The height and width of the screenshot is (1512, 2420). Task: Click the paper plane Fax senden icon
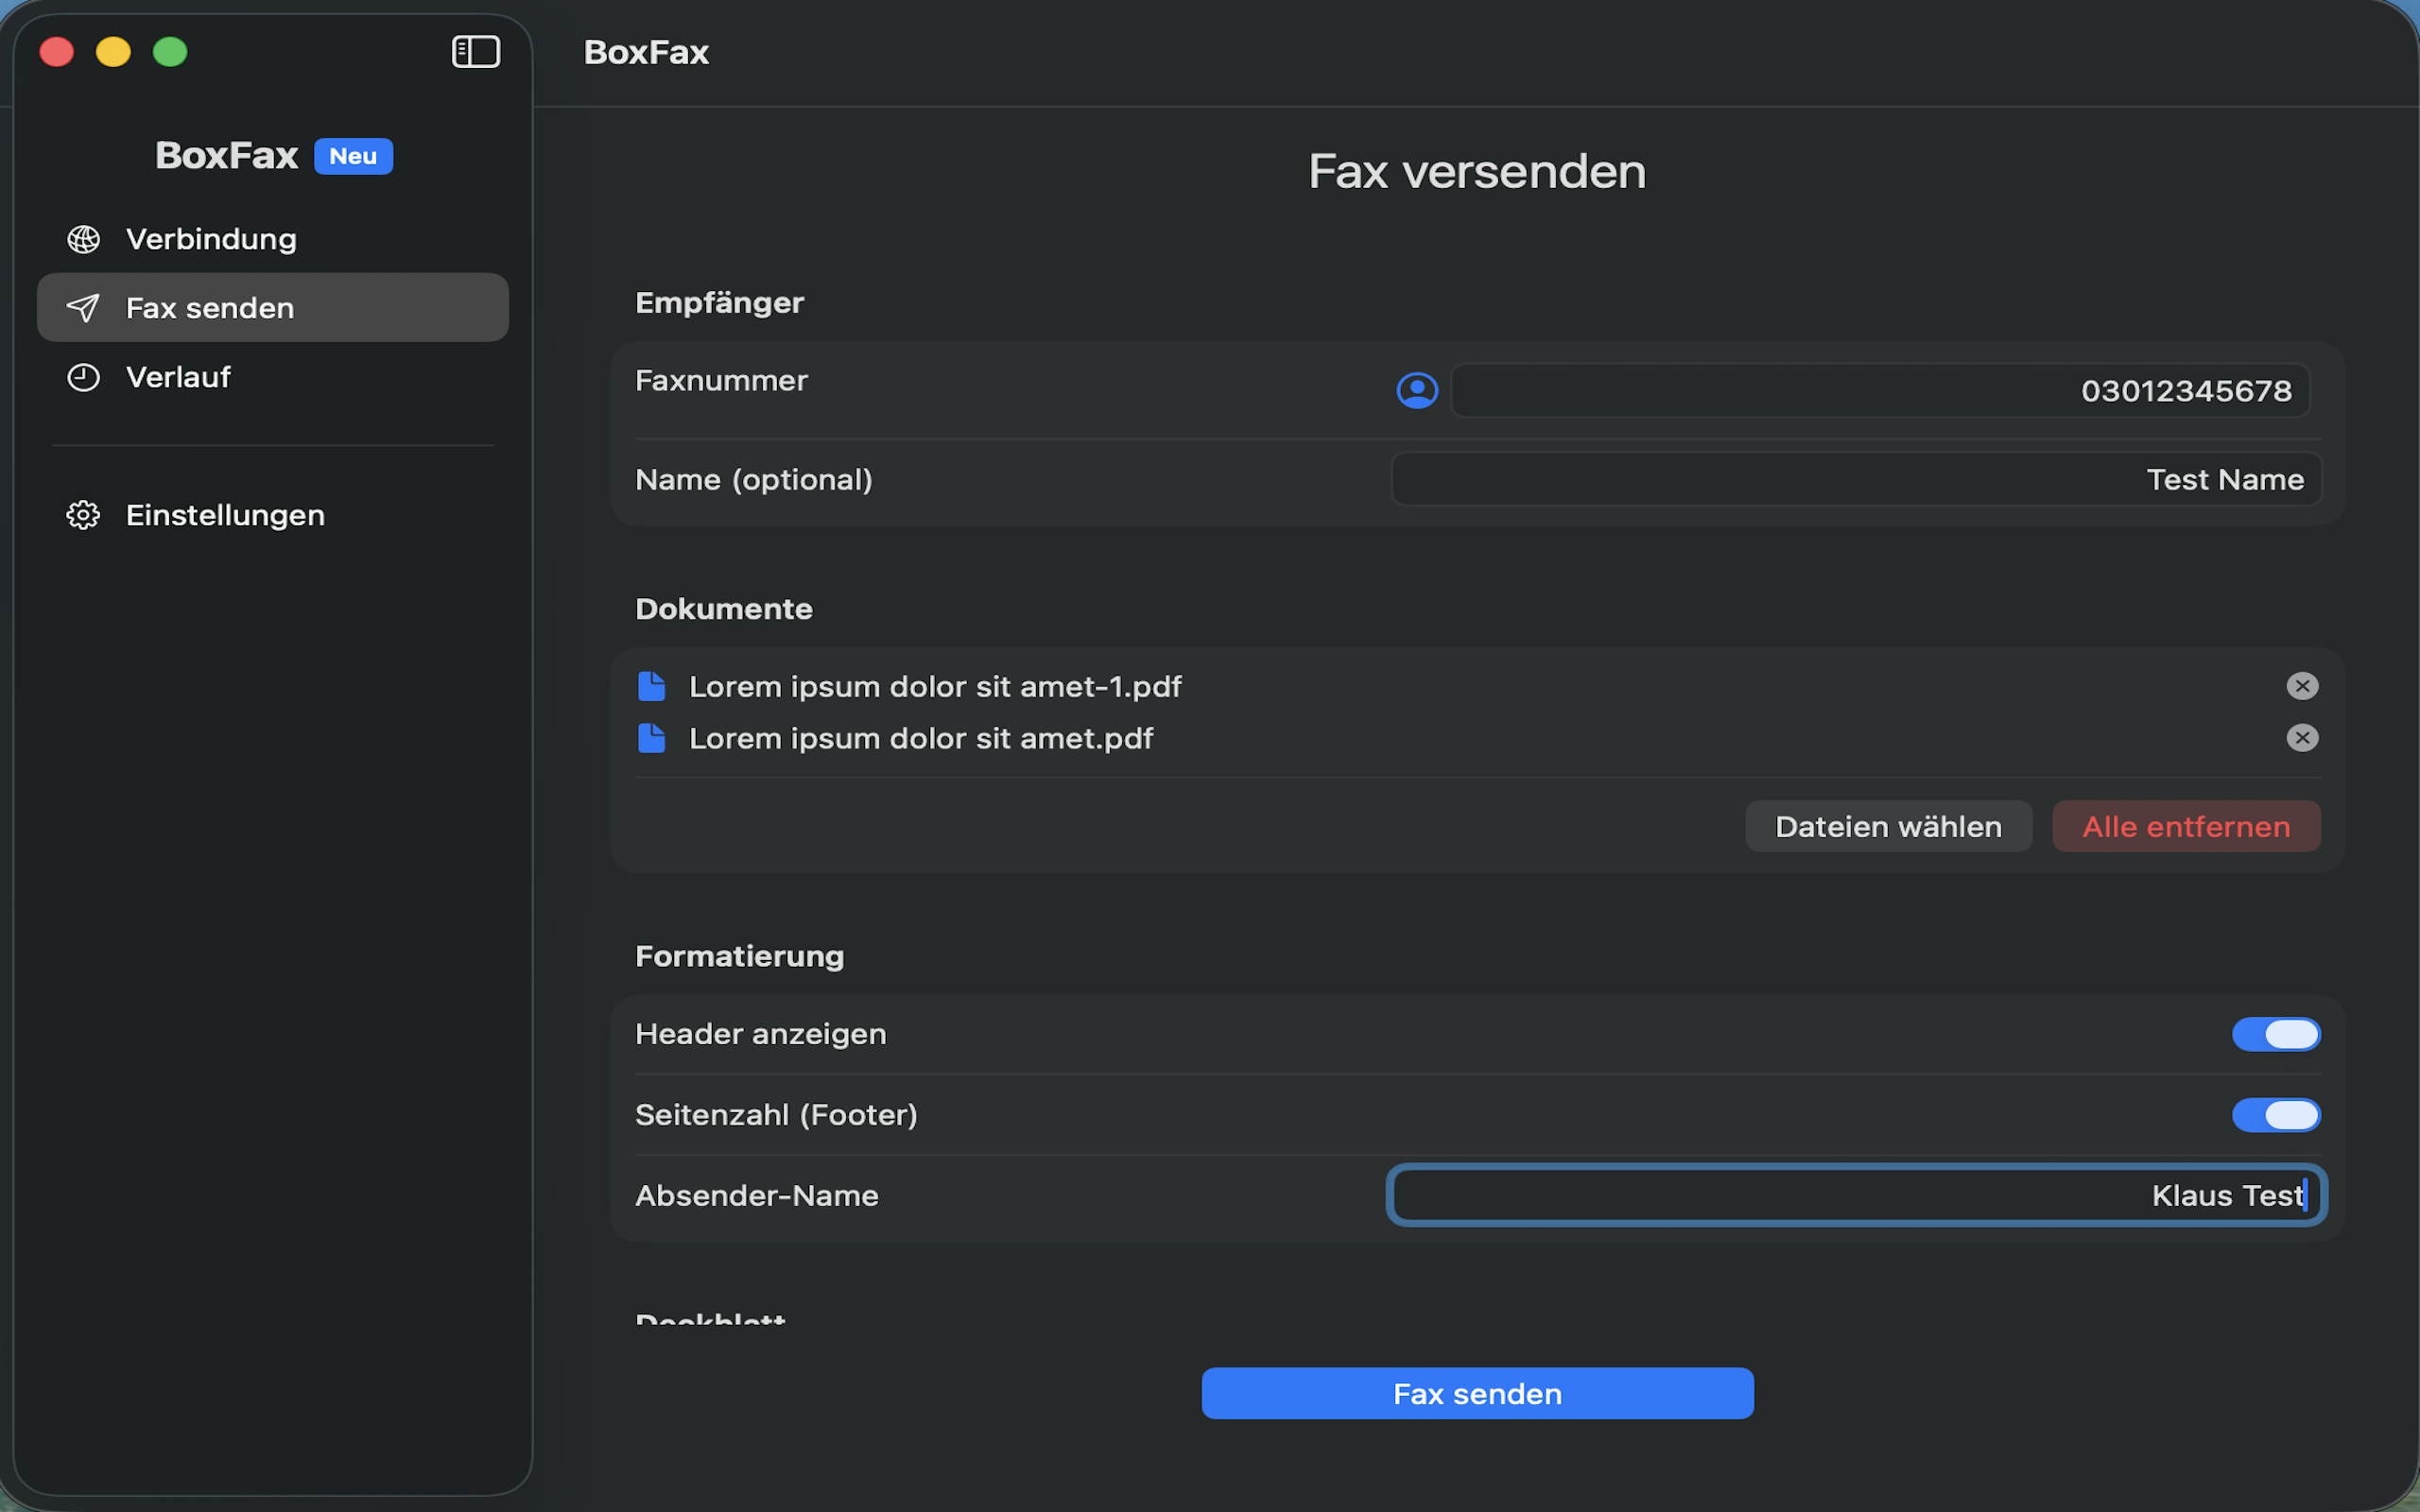83,308
